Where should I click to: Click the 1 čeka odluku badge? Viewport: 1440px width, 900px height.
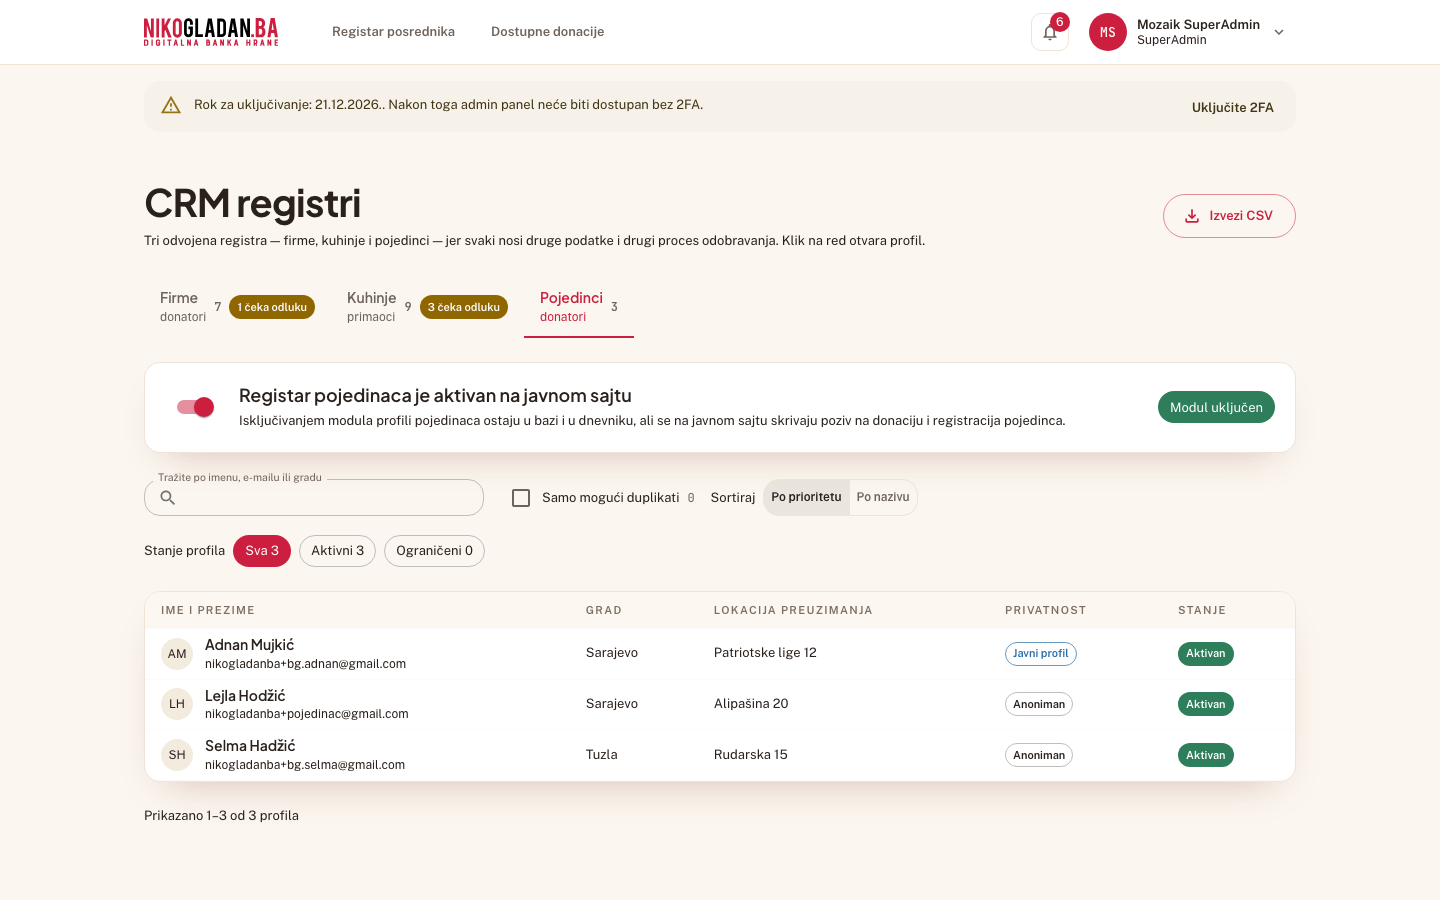272,307
